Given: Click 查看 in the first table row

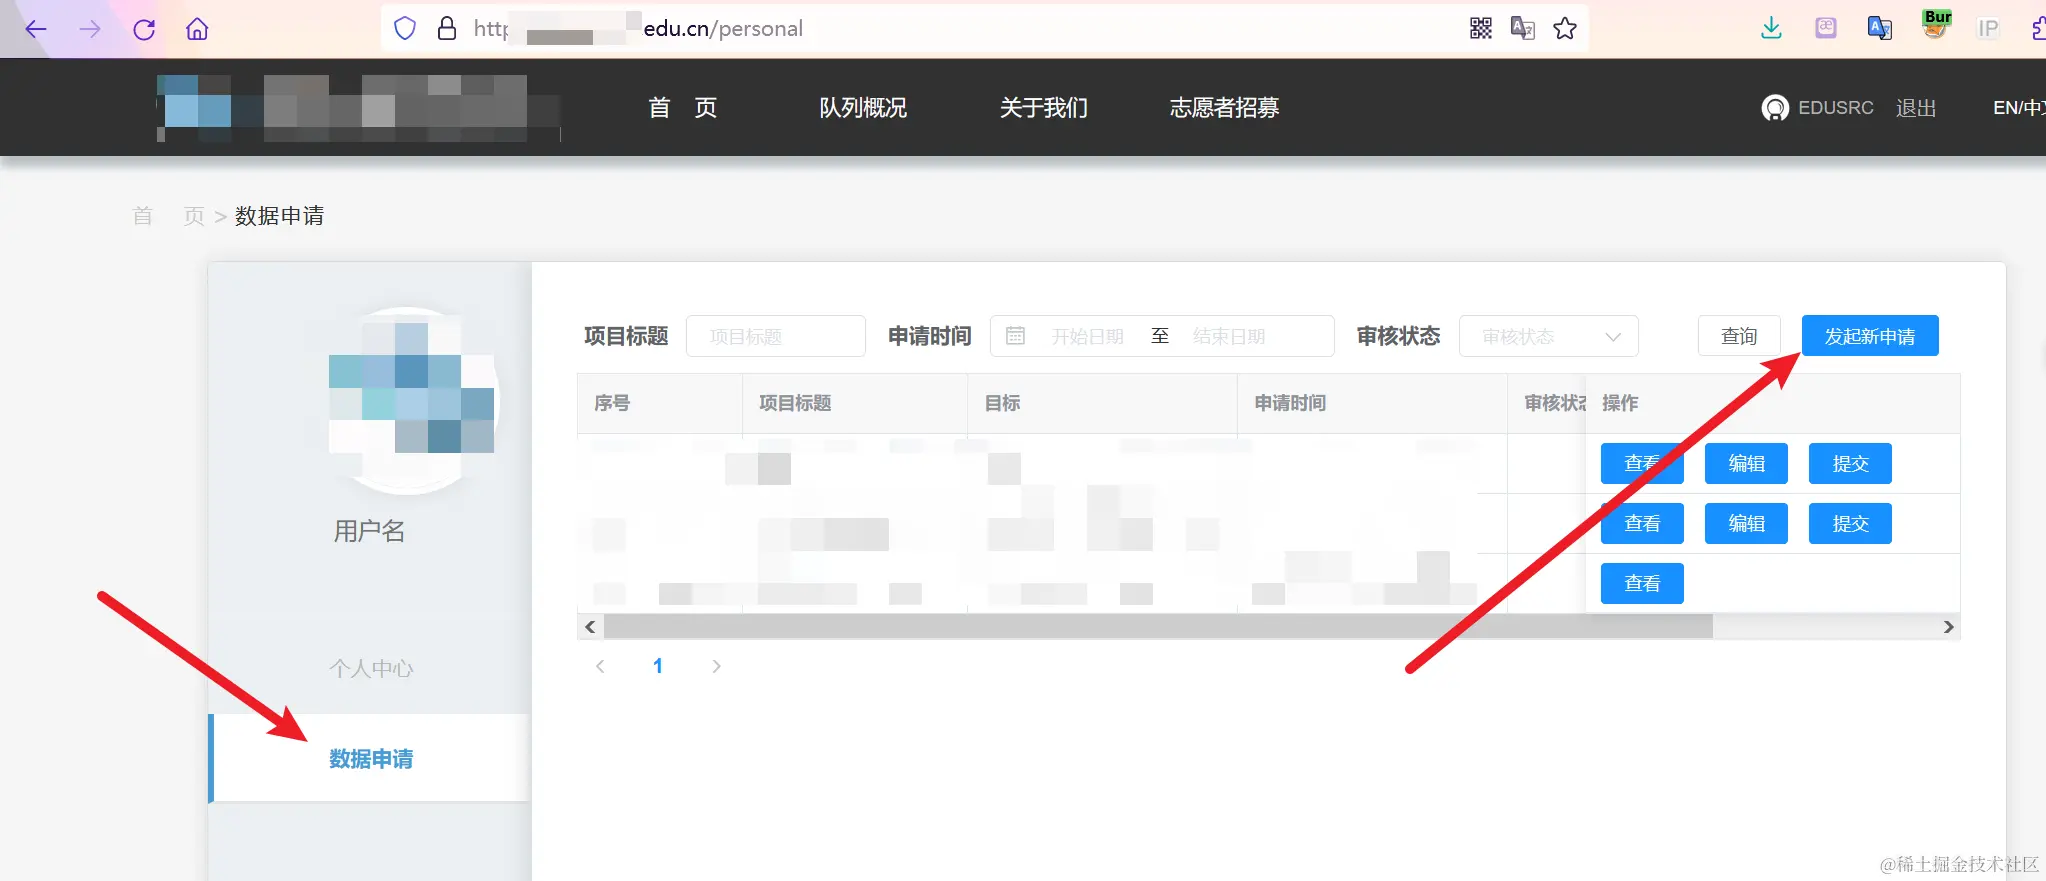Looking at the screenshot, I should (x=1642, y=463).
